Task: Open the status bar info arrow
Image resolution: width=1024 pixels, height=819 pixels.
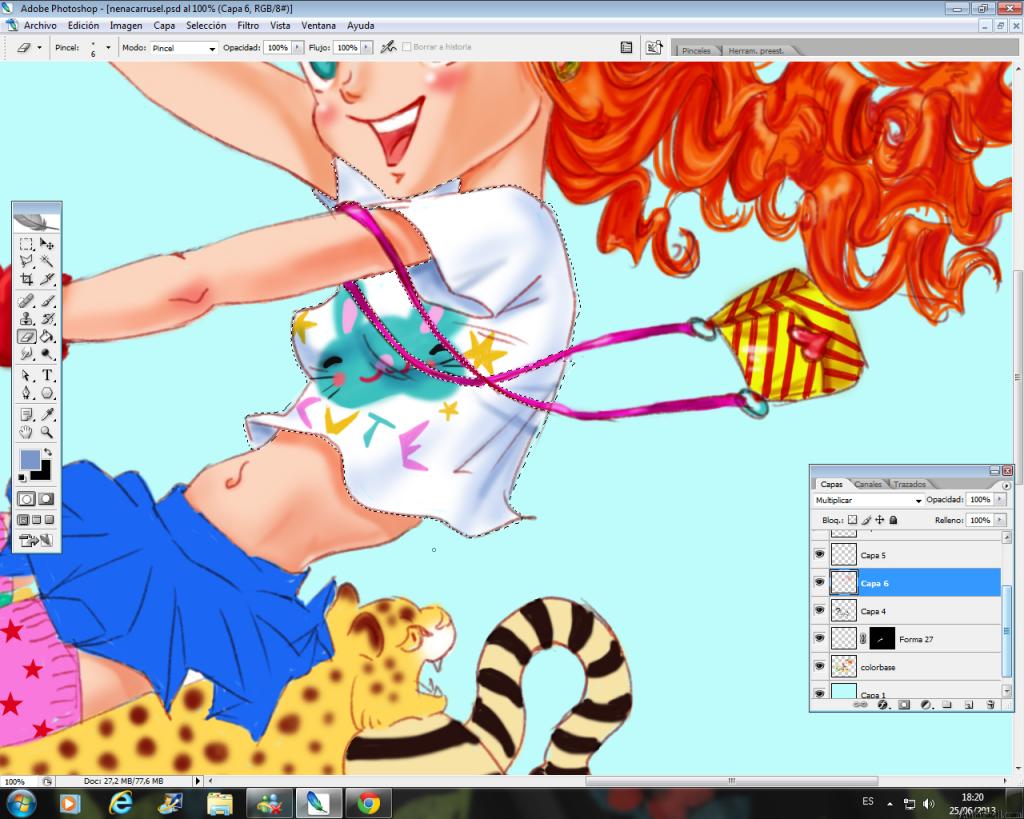Action: click(198, 780)
